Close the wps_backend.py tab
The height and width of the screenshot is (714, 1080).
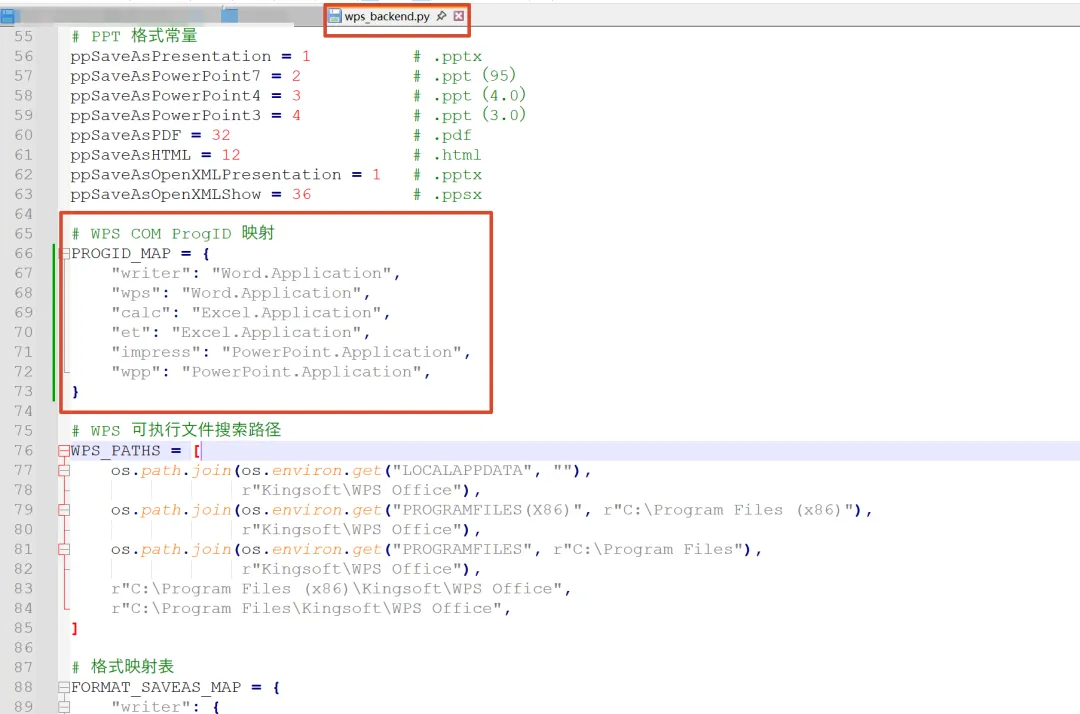click(x=459, y=15)
